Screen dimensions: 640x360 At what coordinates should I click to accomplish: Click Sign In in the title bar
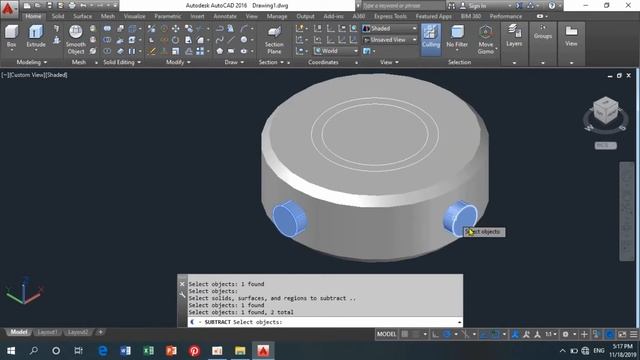click(x=477, y=6)
